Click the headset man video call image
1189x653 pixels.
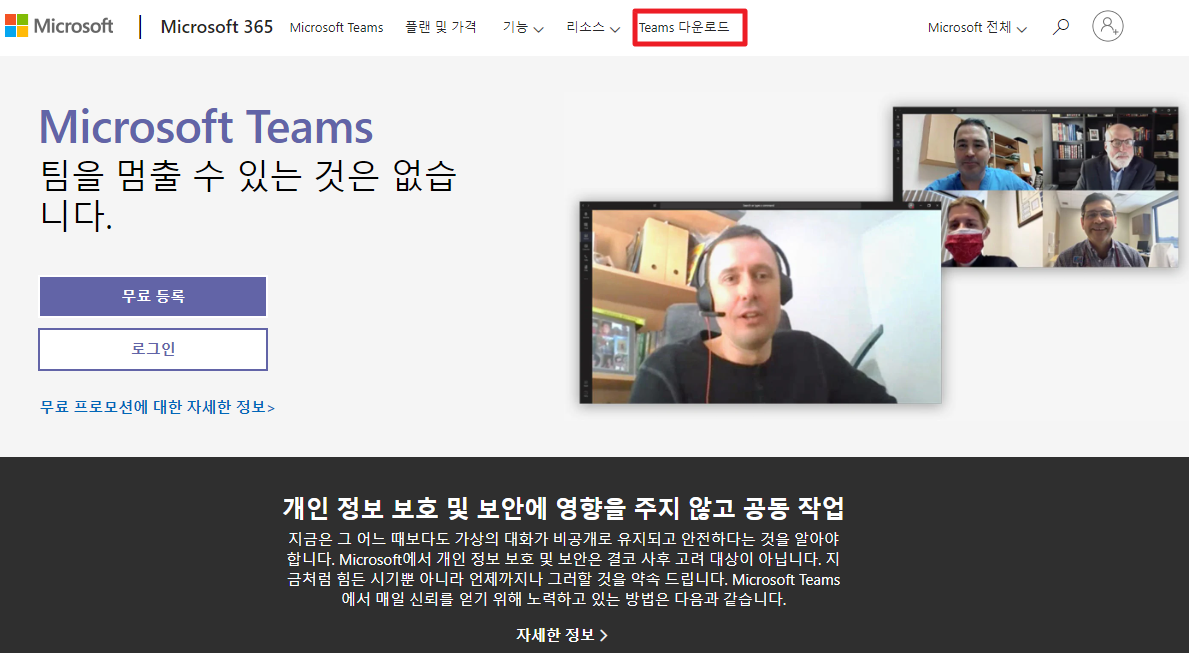coord(760,302)
